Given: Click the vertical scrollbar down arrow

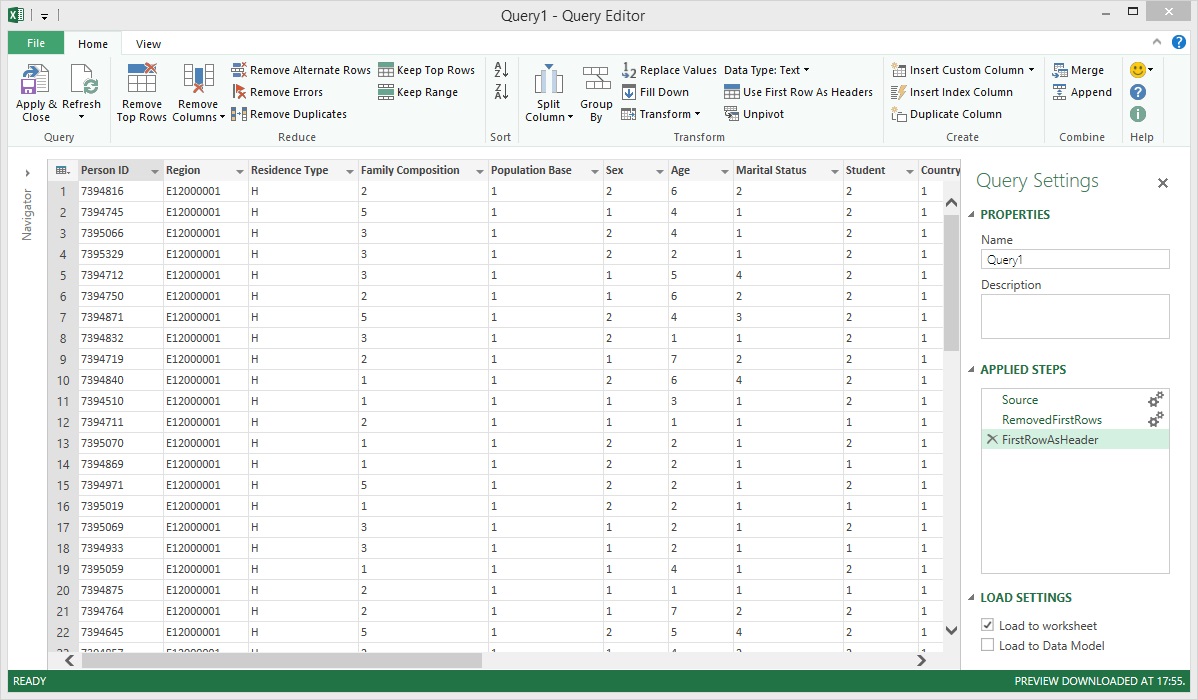Looking at the screenshot, I should 951,630.
